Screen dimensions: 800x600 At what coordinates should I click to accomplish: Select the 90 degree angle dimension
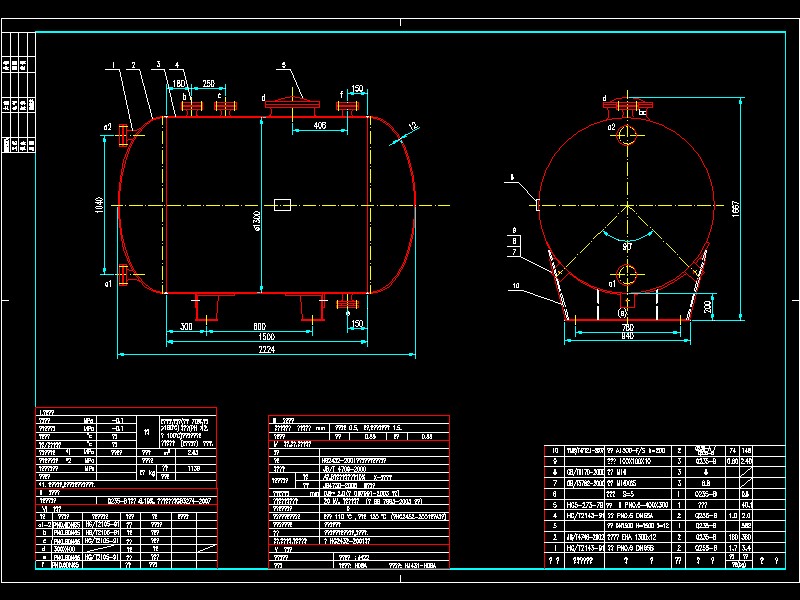tap(628, 244)
